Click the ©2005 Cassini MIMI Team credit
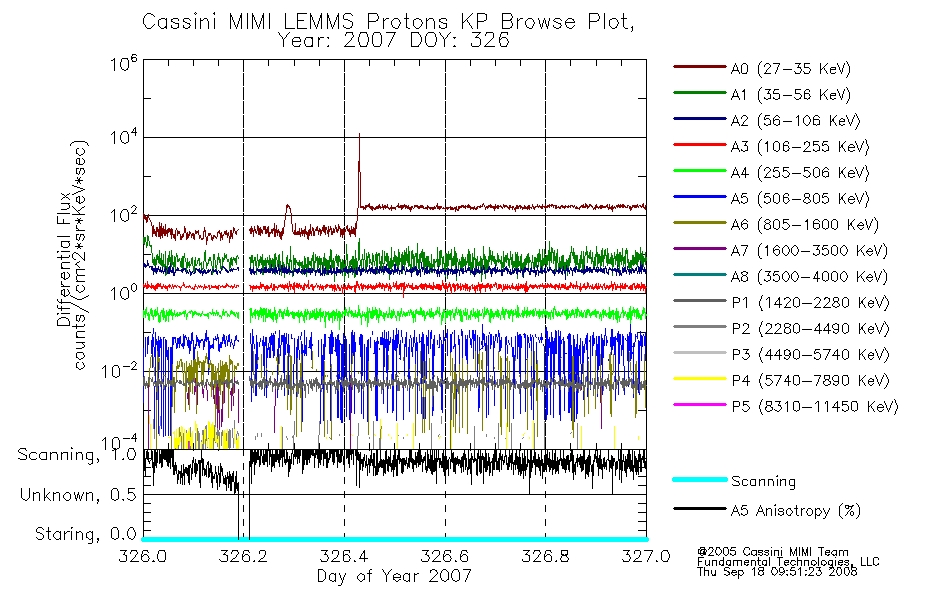The image size is (950, 600). tap(772, 552)
